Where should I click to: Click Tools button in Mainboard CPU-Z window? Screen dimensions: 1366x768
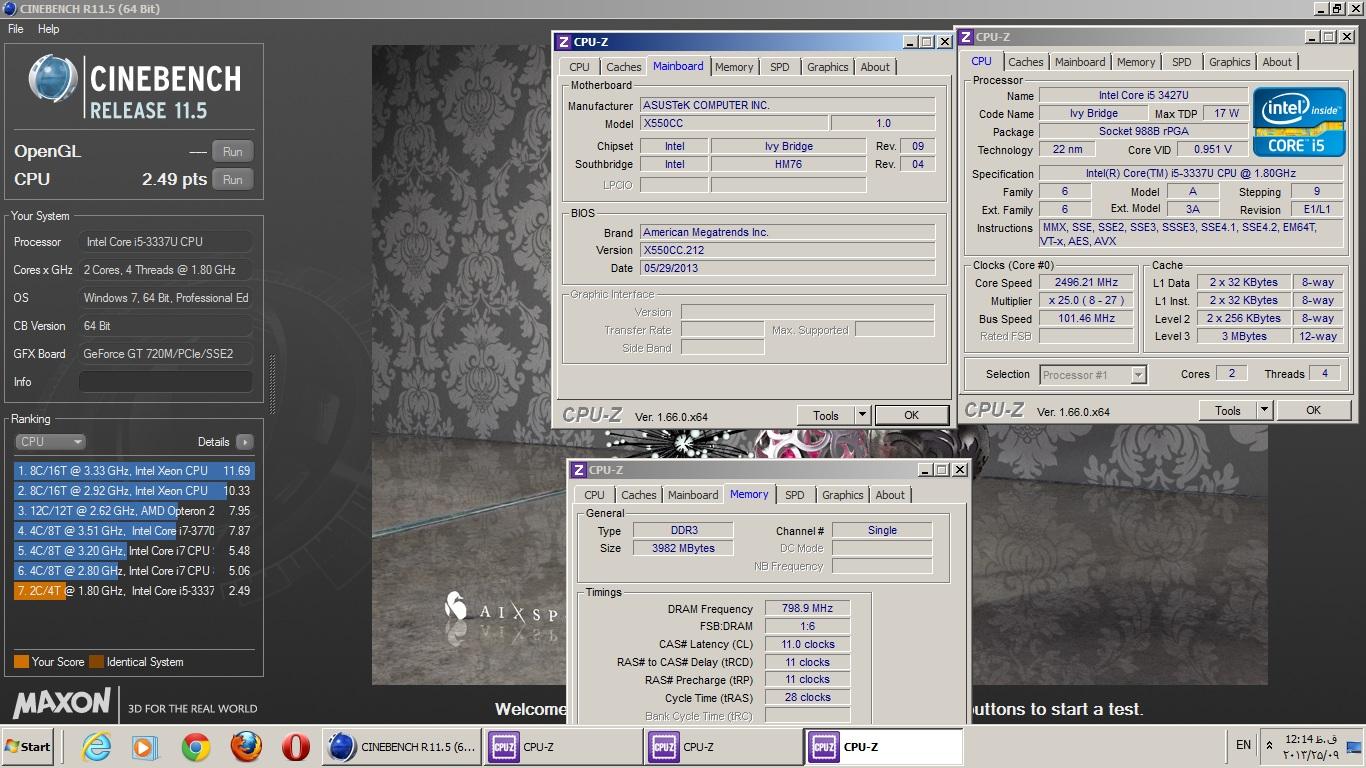pos(826,415)
